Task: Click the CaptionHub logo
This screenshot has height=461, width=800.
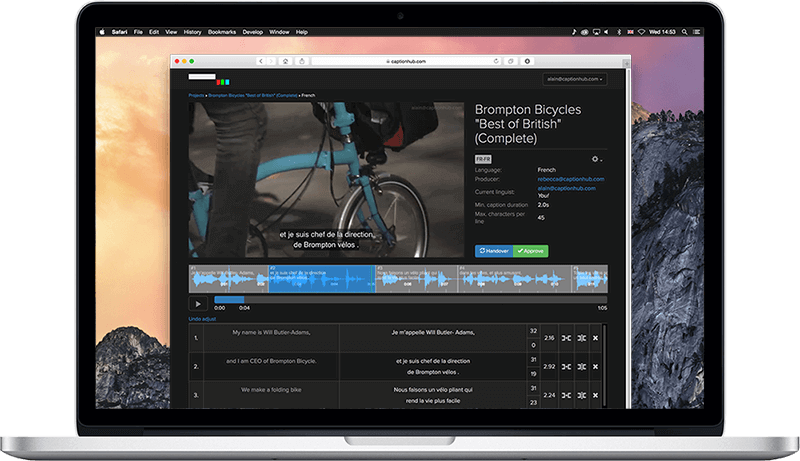Action: click(209, 79)
